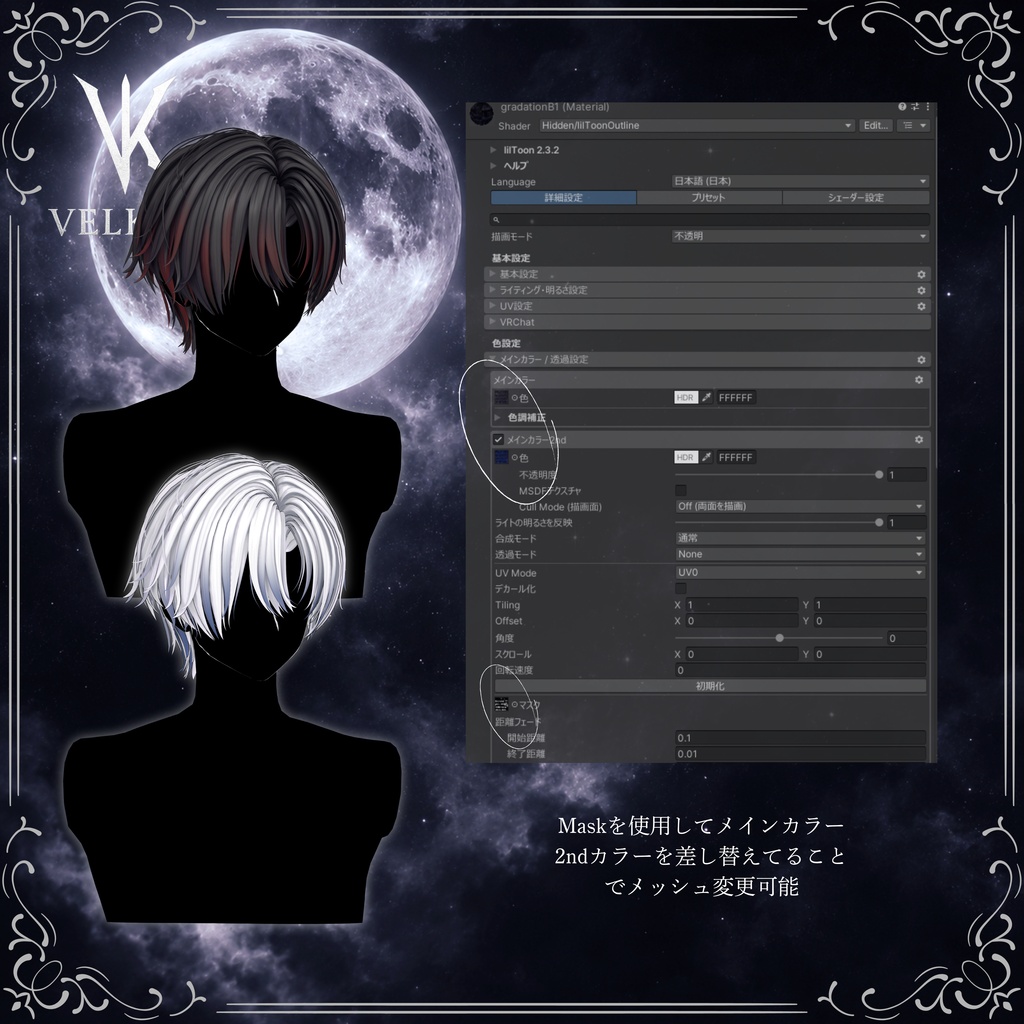
Task: Expand the 基本設定 foldout row
Action: point(708,274)
